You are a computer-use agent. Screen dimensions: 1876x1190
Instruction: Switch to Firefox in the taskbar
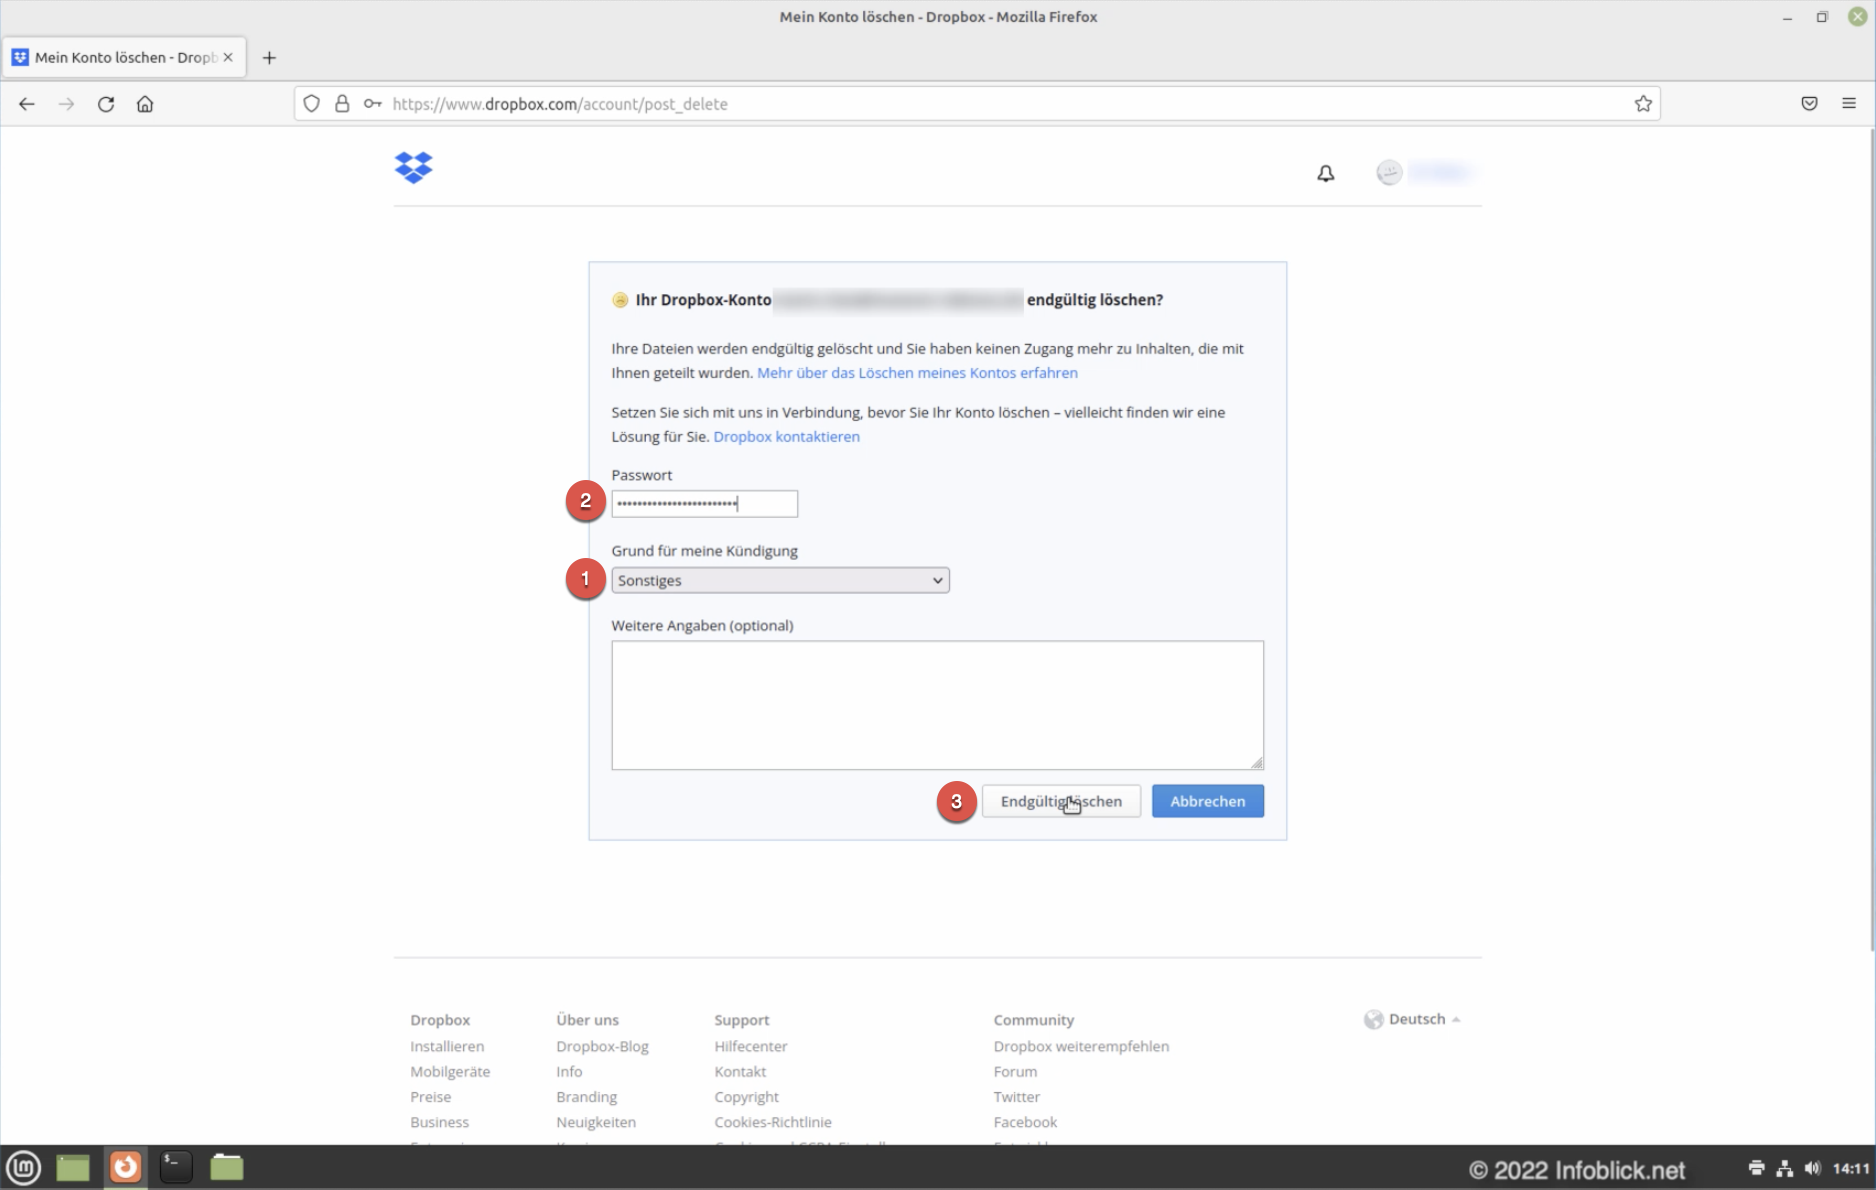[x=125, y=1167]
